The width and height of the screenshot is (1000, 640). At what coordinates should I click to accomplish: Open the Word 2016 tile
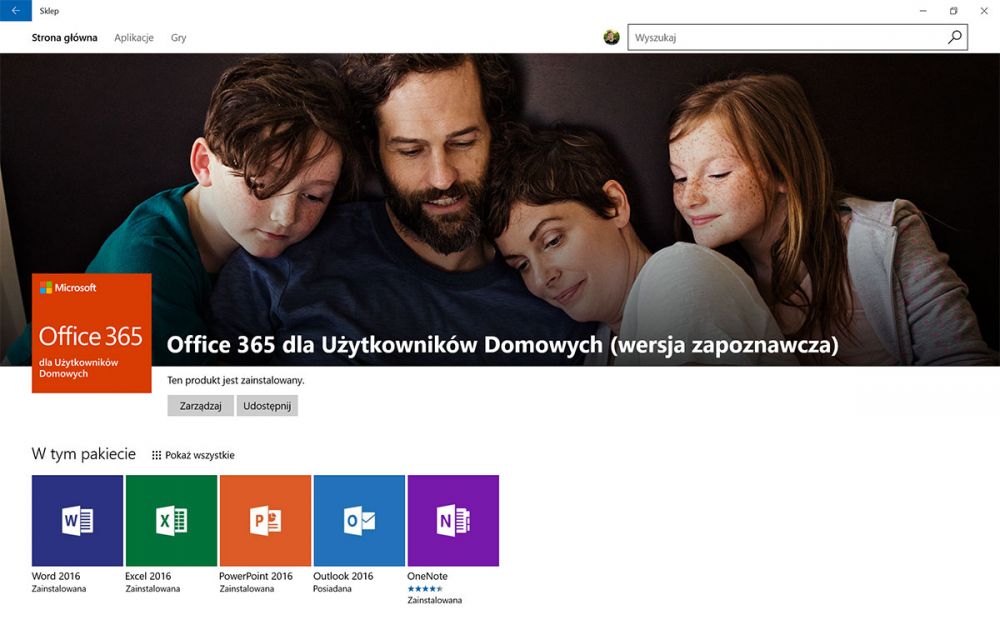[x=77, y=520]
